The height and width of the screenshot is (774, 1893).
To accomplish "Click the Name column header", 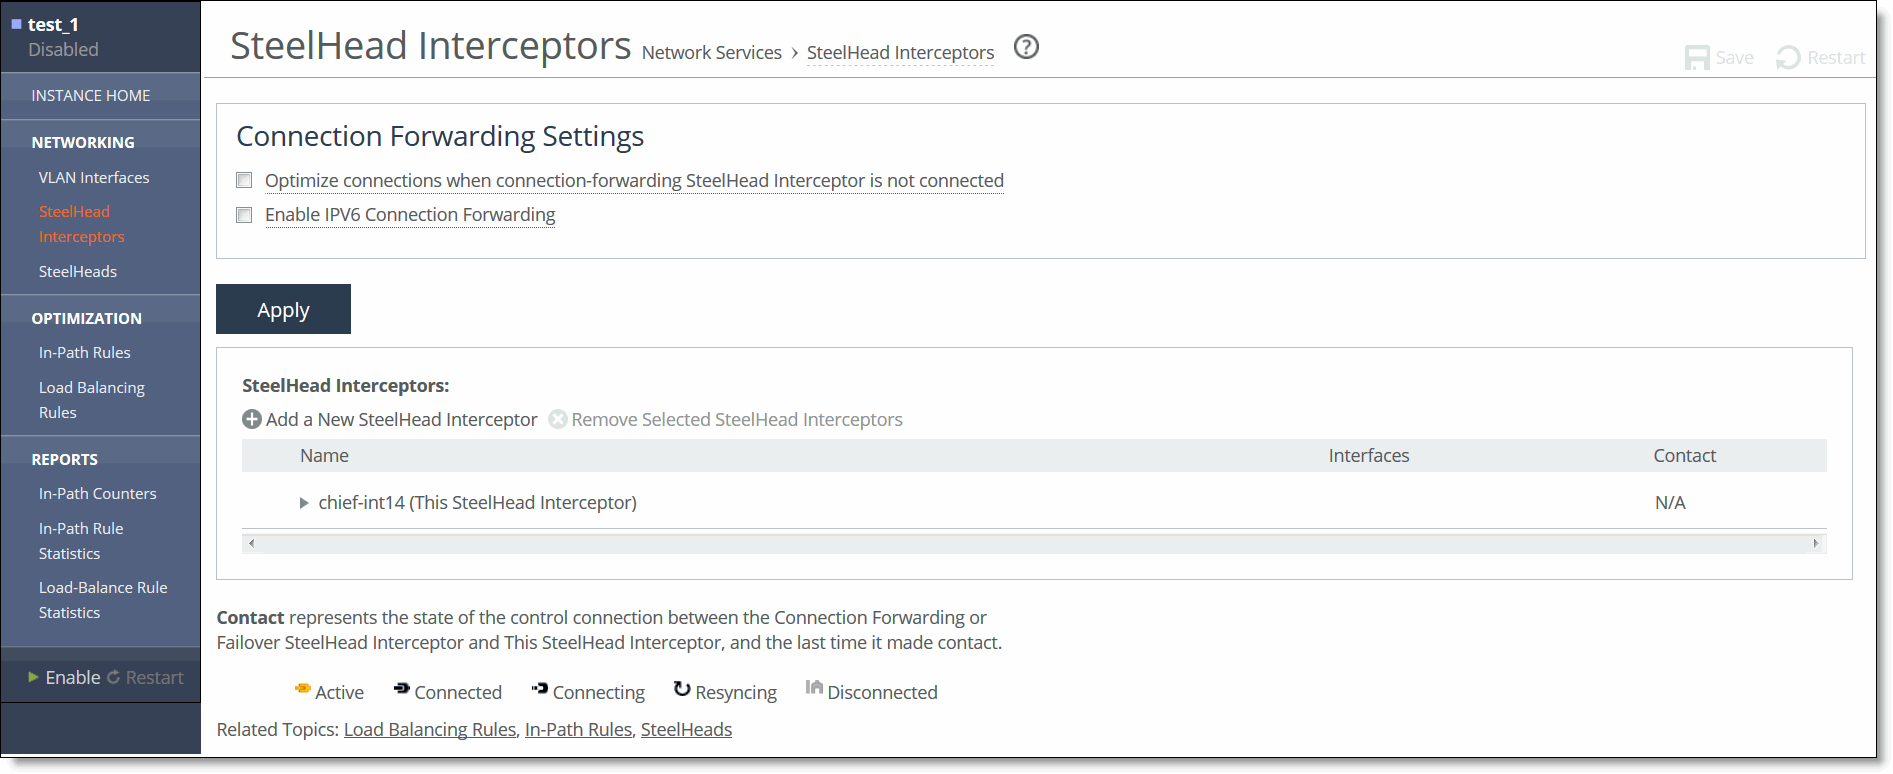I will point(324,456).
